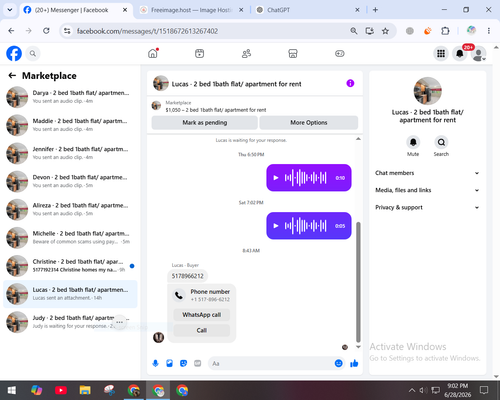Play the 0:10 audio clip

click(276, 178)
